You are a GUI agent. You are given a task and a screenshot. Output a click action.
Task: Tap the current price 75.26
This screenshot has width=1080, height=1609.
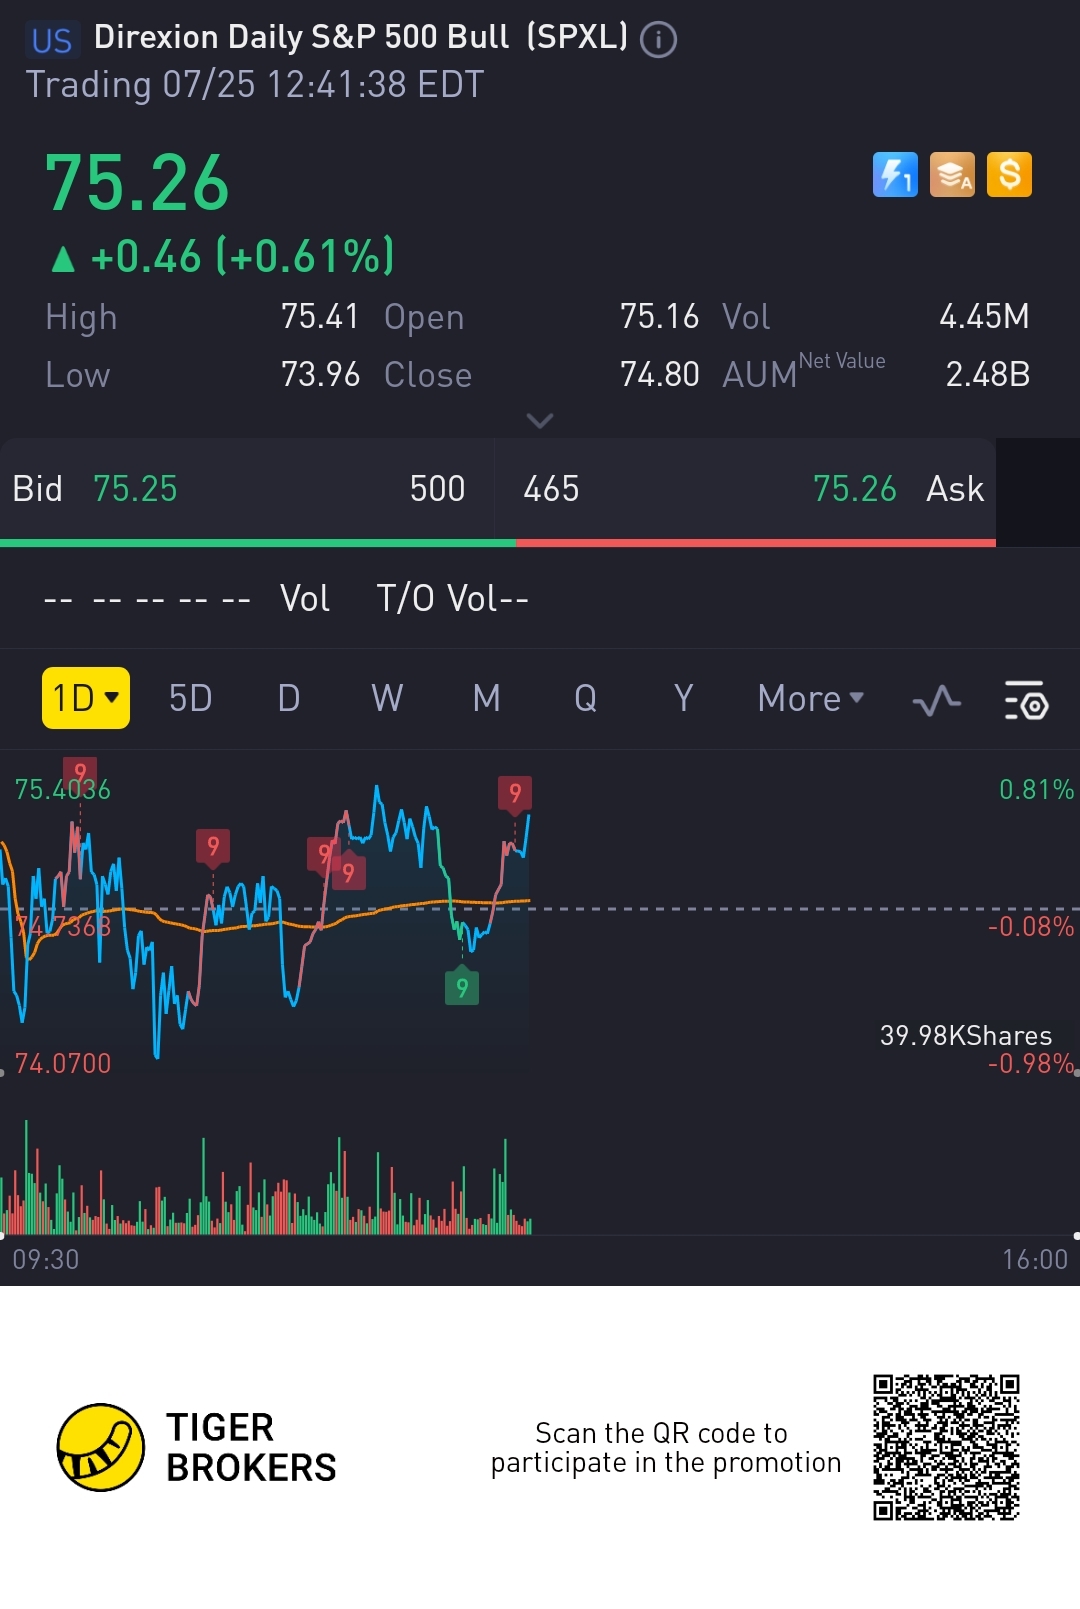(x=137, y=184)
